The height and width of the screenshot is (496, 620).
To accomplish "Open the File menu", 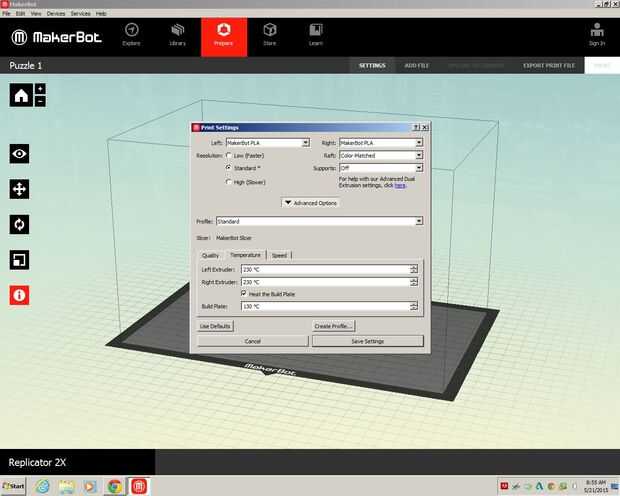I will pos(6,13).
